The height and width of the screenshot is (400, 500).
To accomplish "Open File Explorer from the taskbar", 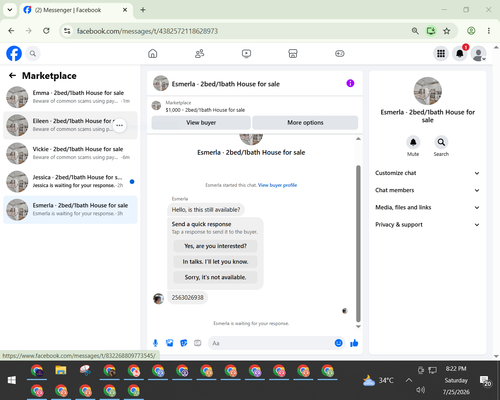I will pyautogui.click(x=61, y=371).
